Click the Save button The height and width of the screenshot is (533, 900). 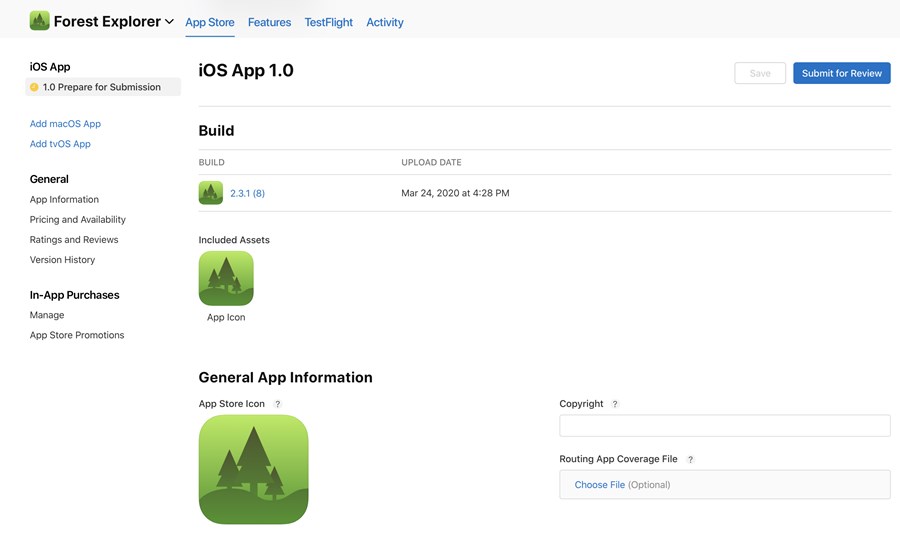760,73
